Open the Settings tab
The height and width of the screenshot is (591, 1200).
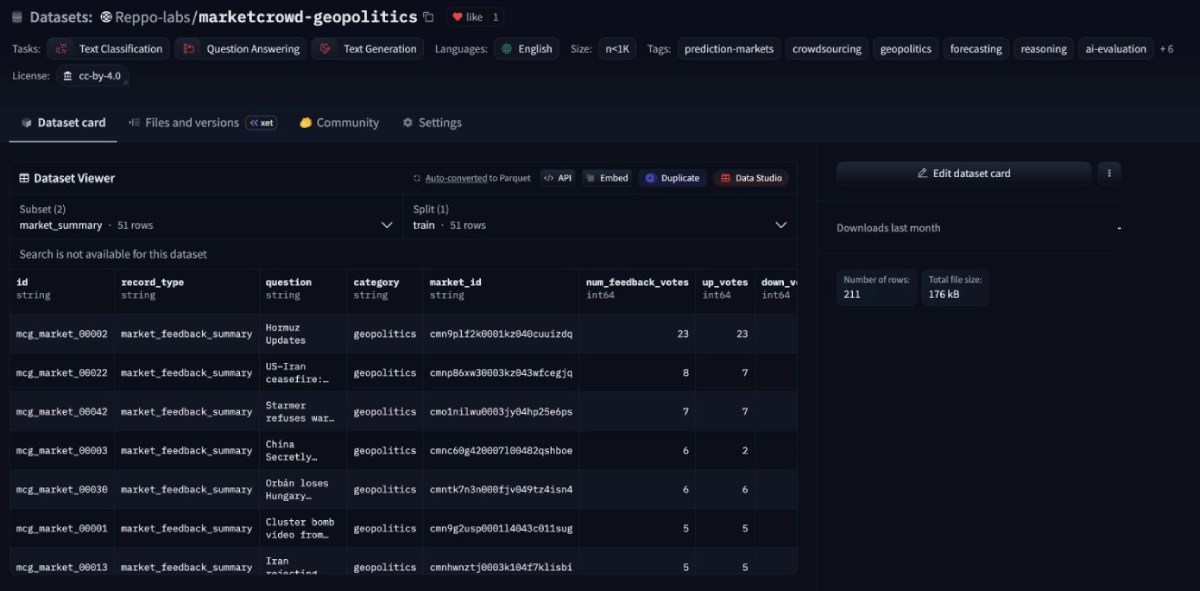432,122
